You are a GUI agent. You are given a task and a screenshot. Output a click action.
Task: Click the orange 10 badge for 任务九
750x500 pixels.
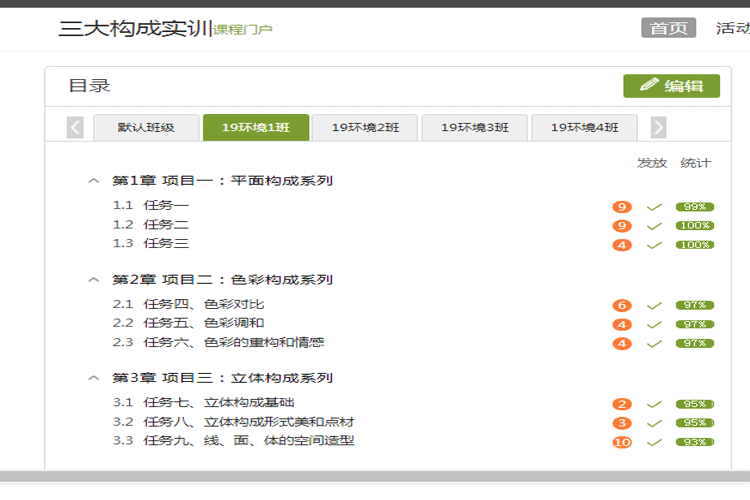[622, 442]
